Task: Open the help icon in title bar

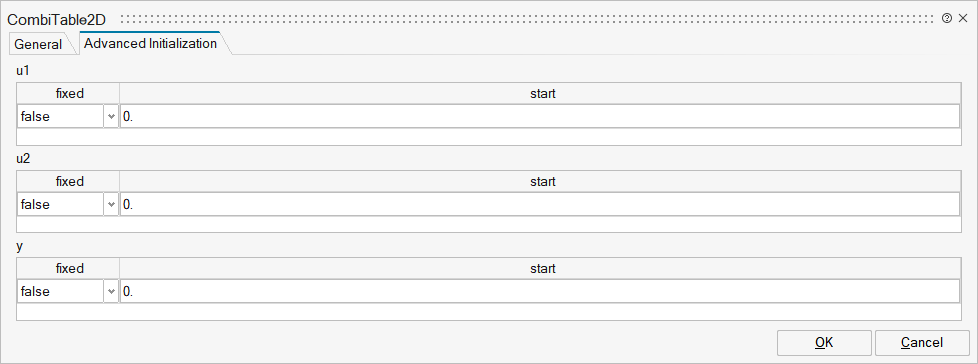Action: tap(947, 19)
